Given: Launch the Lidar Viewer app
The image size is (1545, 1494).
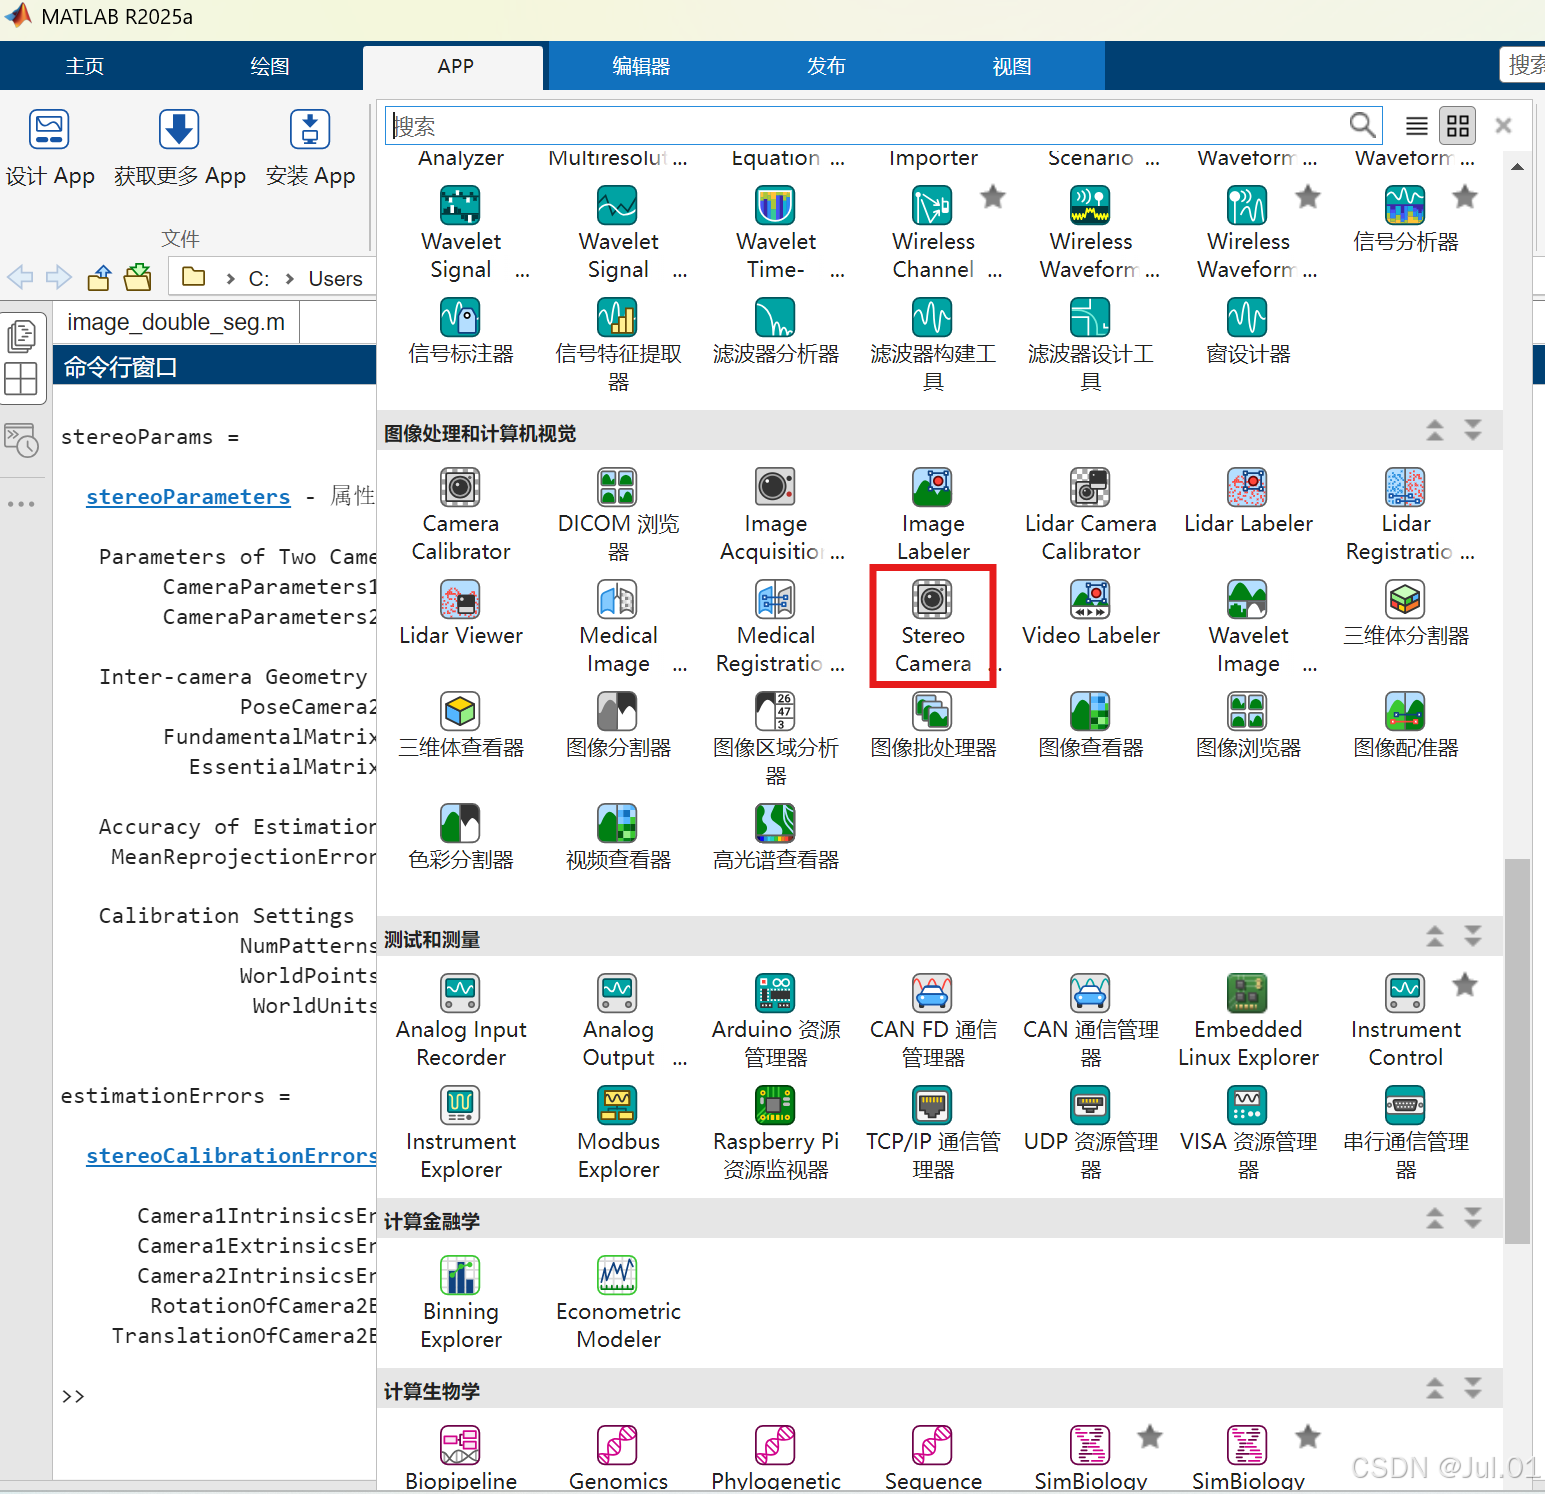Looking at the screenshot, I should click(461, 614).
